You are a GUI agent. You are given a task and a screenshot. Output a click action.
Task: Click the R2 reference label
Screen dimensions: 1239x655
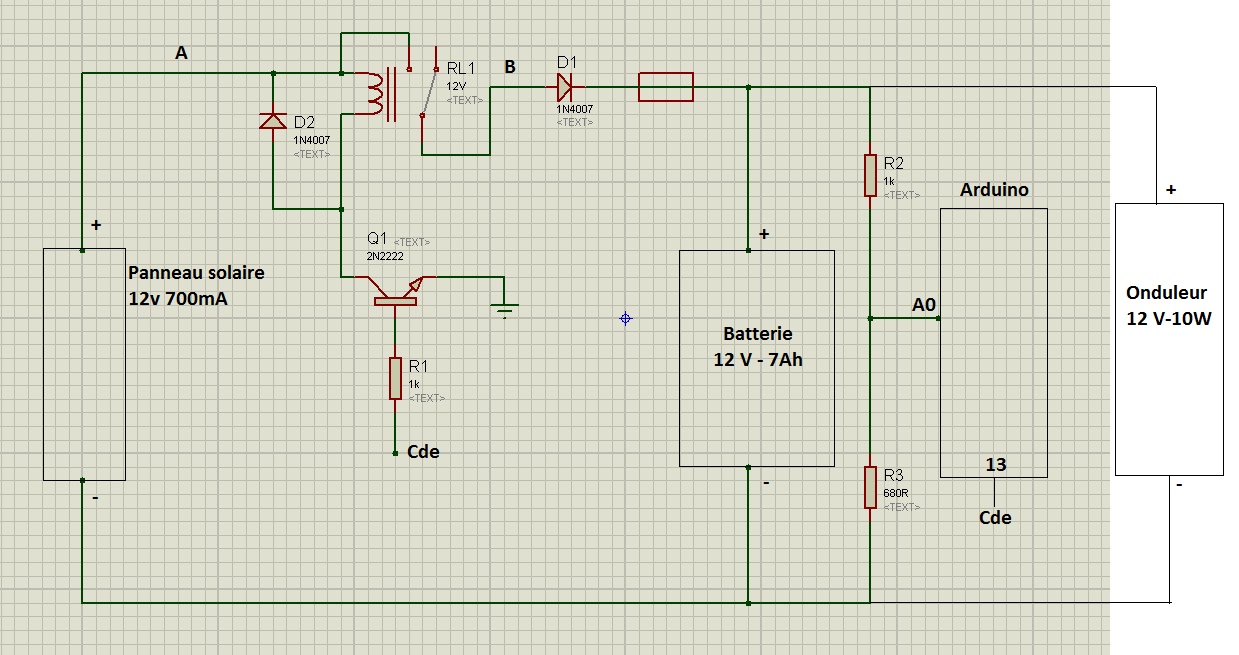point(893,162)
